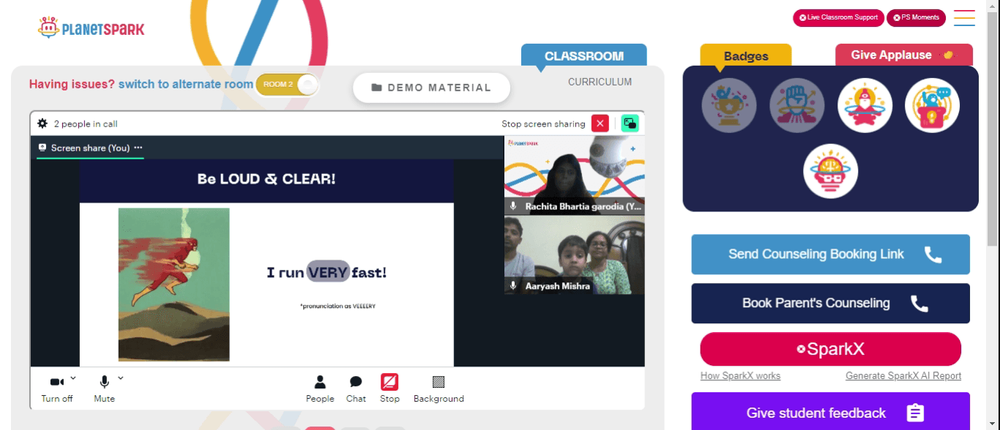Click Send Counseling Booking Link button
The height and width of the screenshot is (430, 1000).
[x=830, y=254]
